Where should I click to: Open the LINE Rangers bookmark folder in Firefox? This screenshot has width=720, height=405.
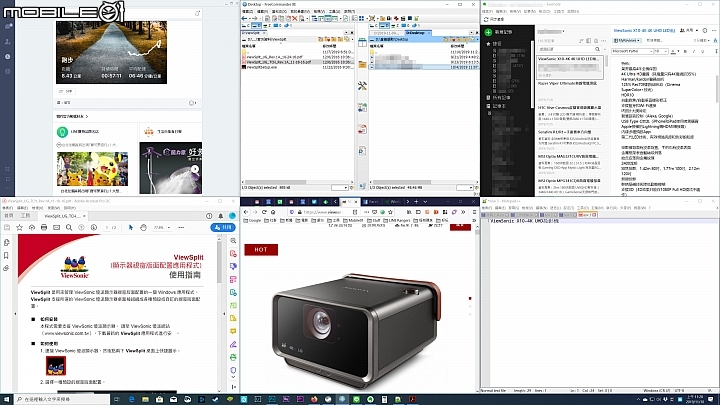[397, 220]
